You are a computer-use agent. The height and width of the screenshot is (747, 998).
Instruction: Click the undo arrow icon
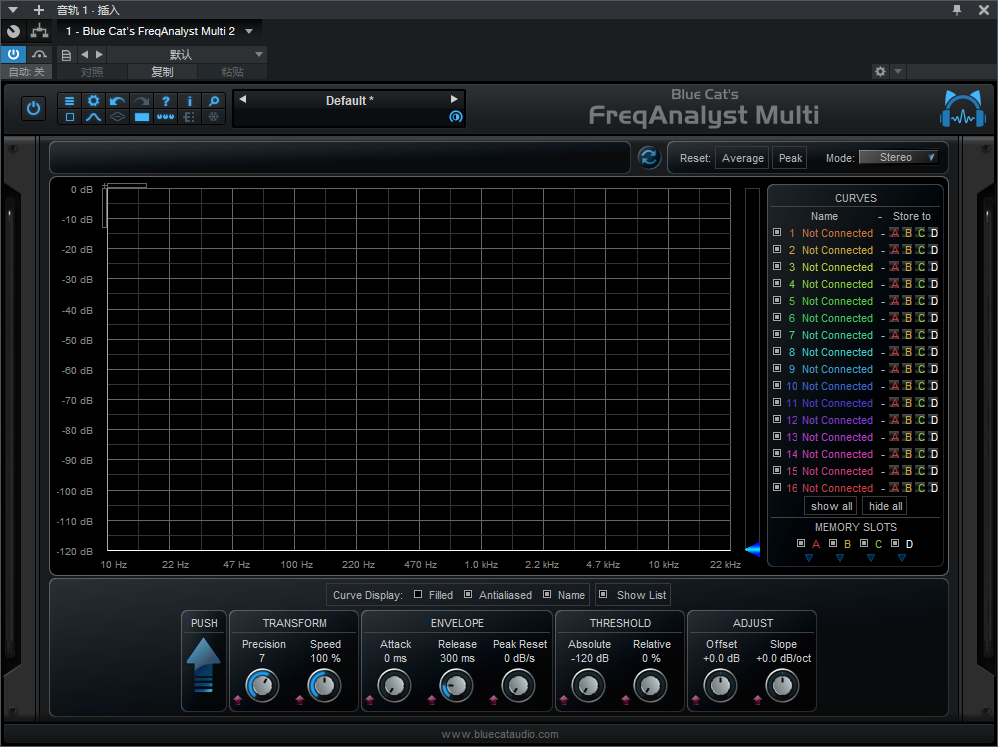(x=117, y=101)
